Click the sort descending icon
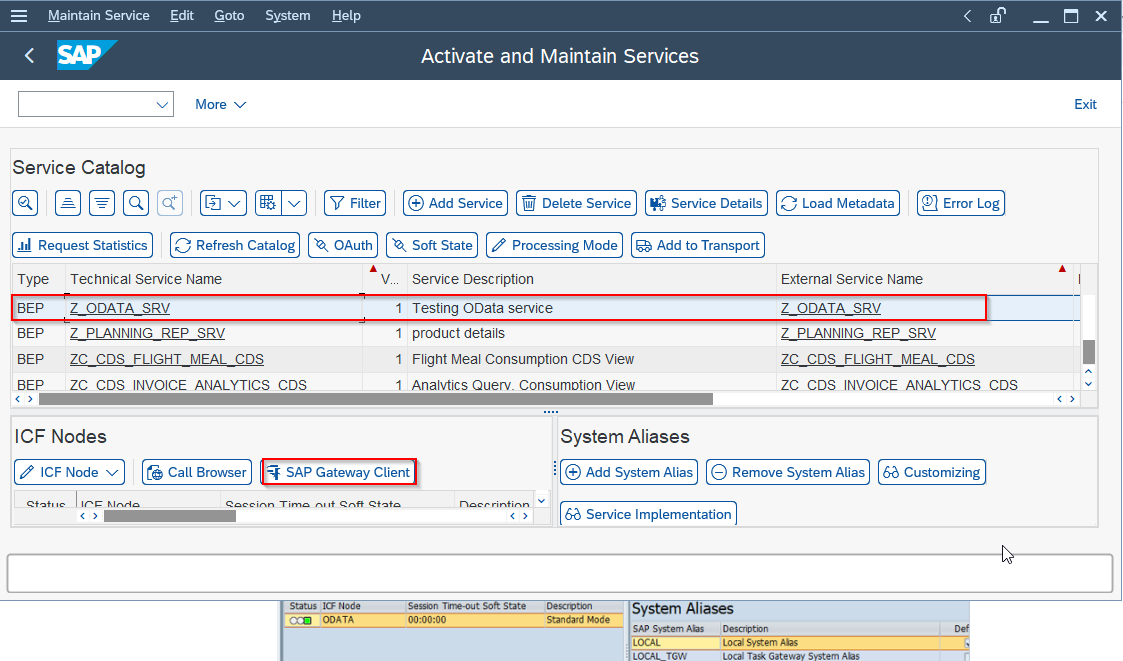 (x=102, y=203)
